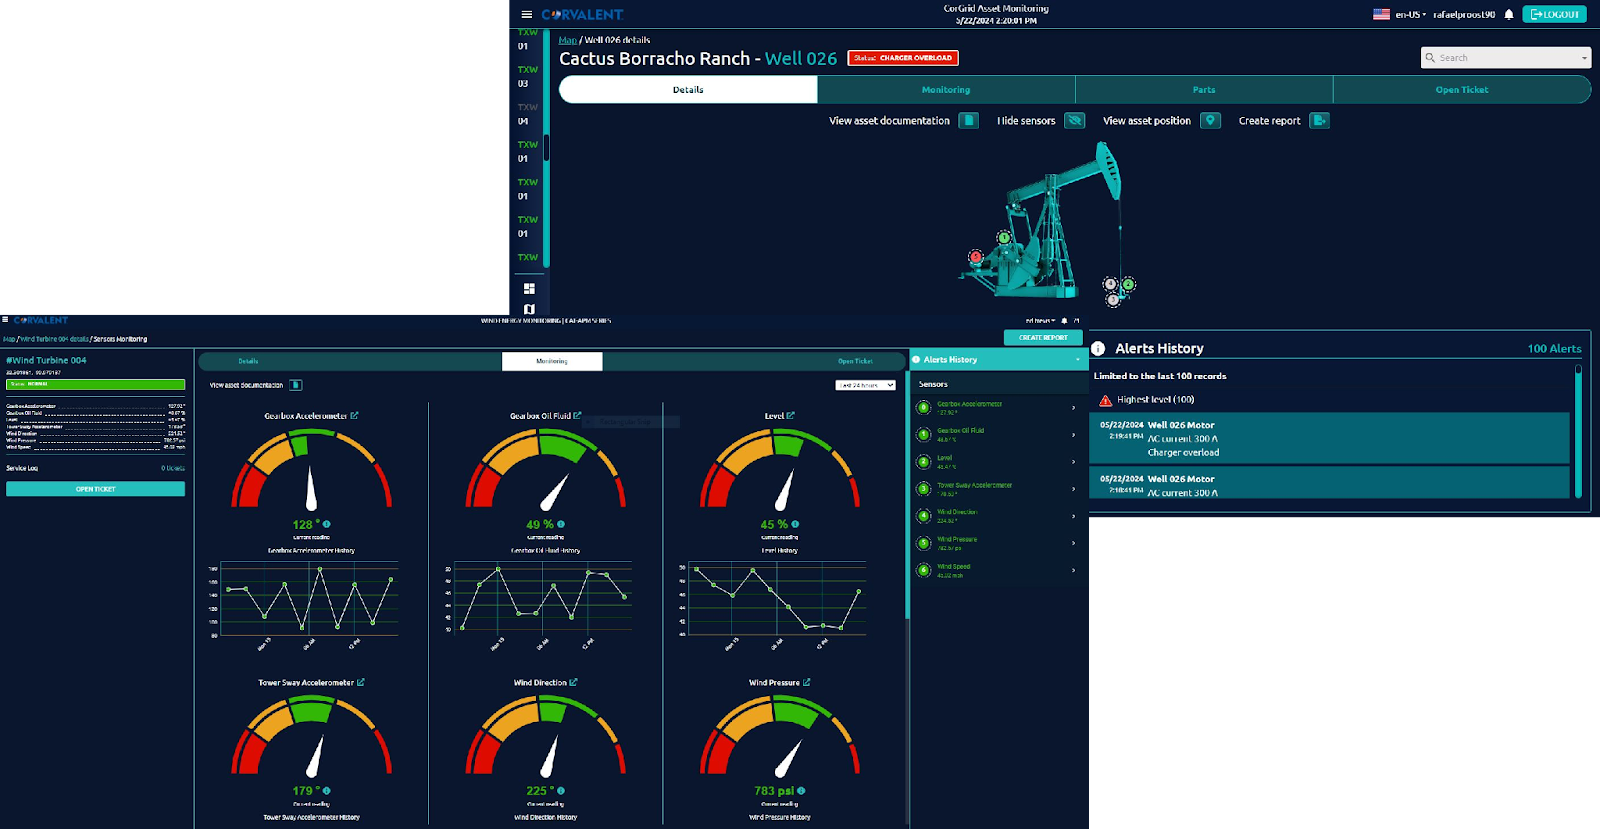Click the Create report export icon

[1319, 120]
